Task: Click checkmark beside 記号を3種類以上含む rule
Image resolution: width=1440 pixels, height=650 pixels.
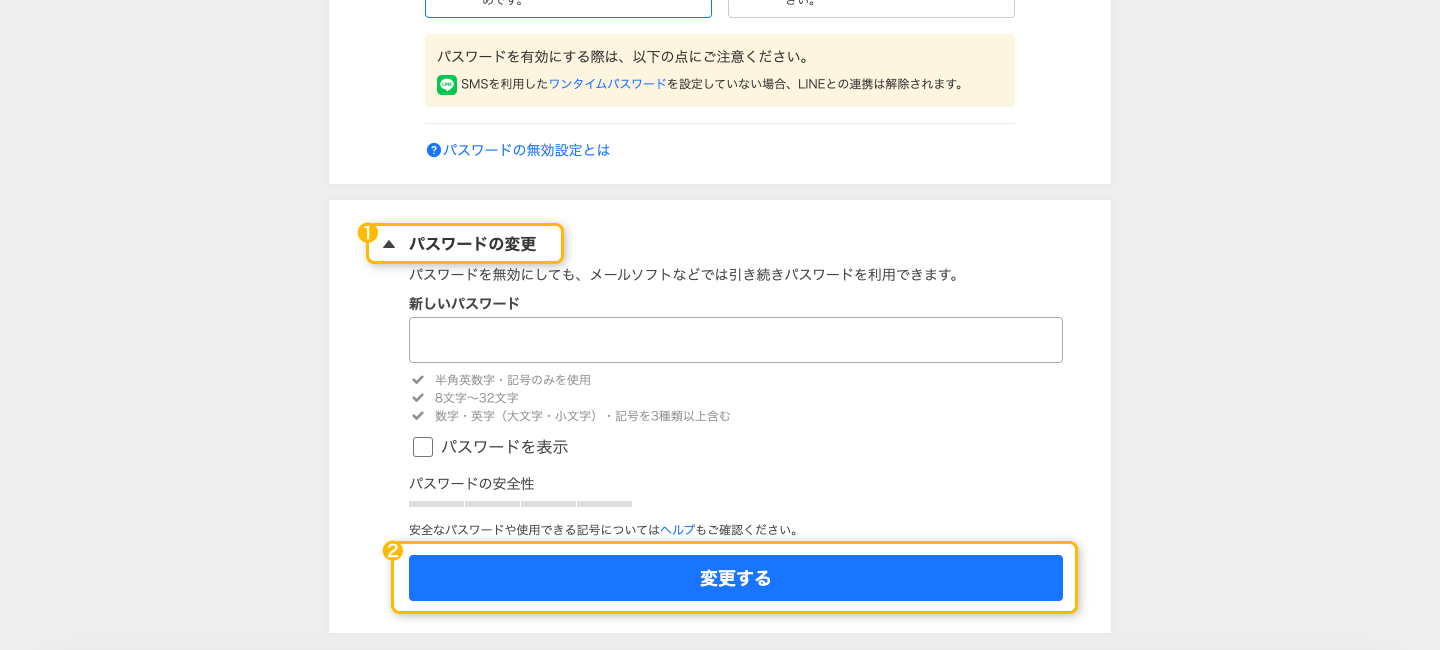Action: 418,416
